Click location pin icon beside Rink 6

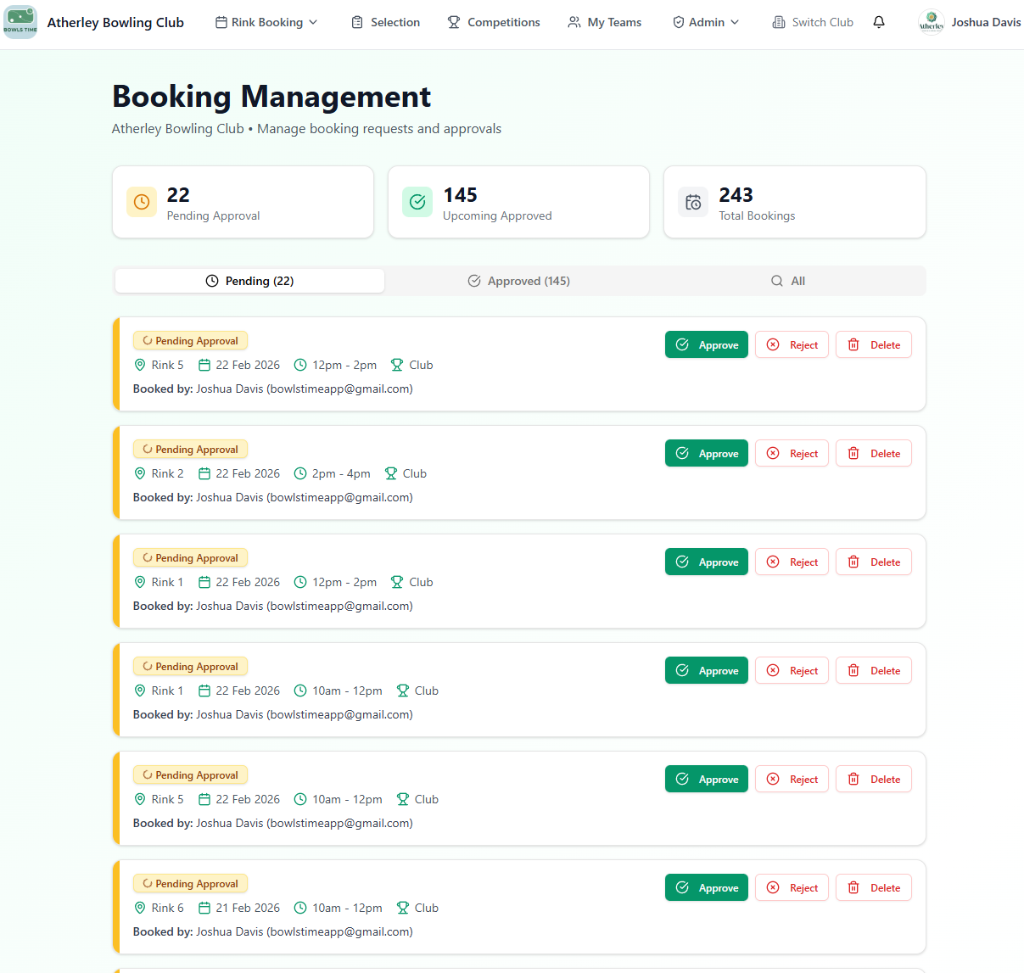(x=140, y=908)
